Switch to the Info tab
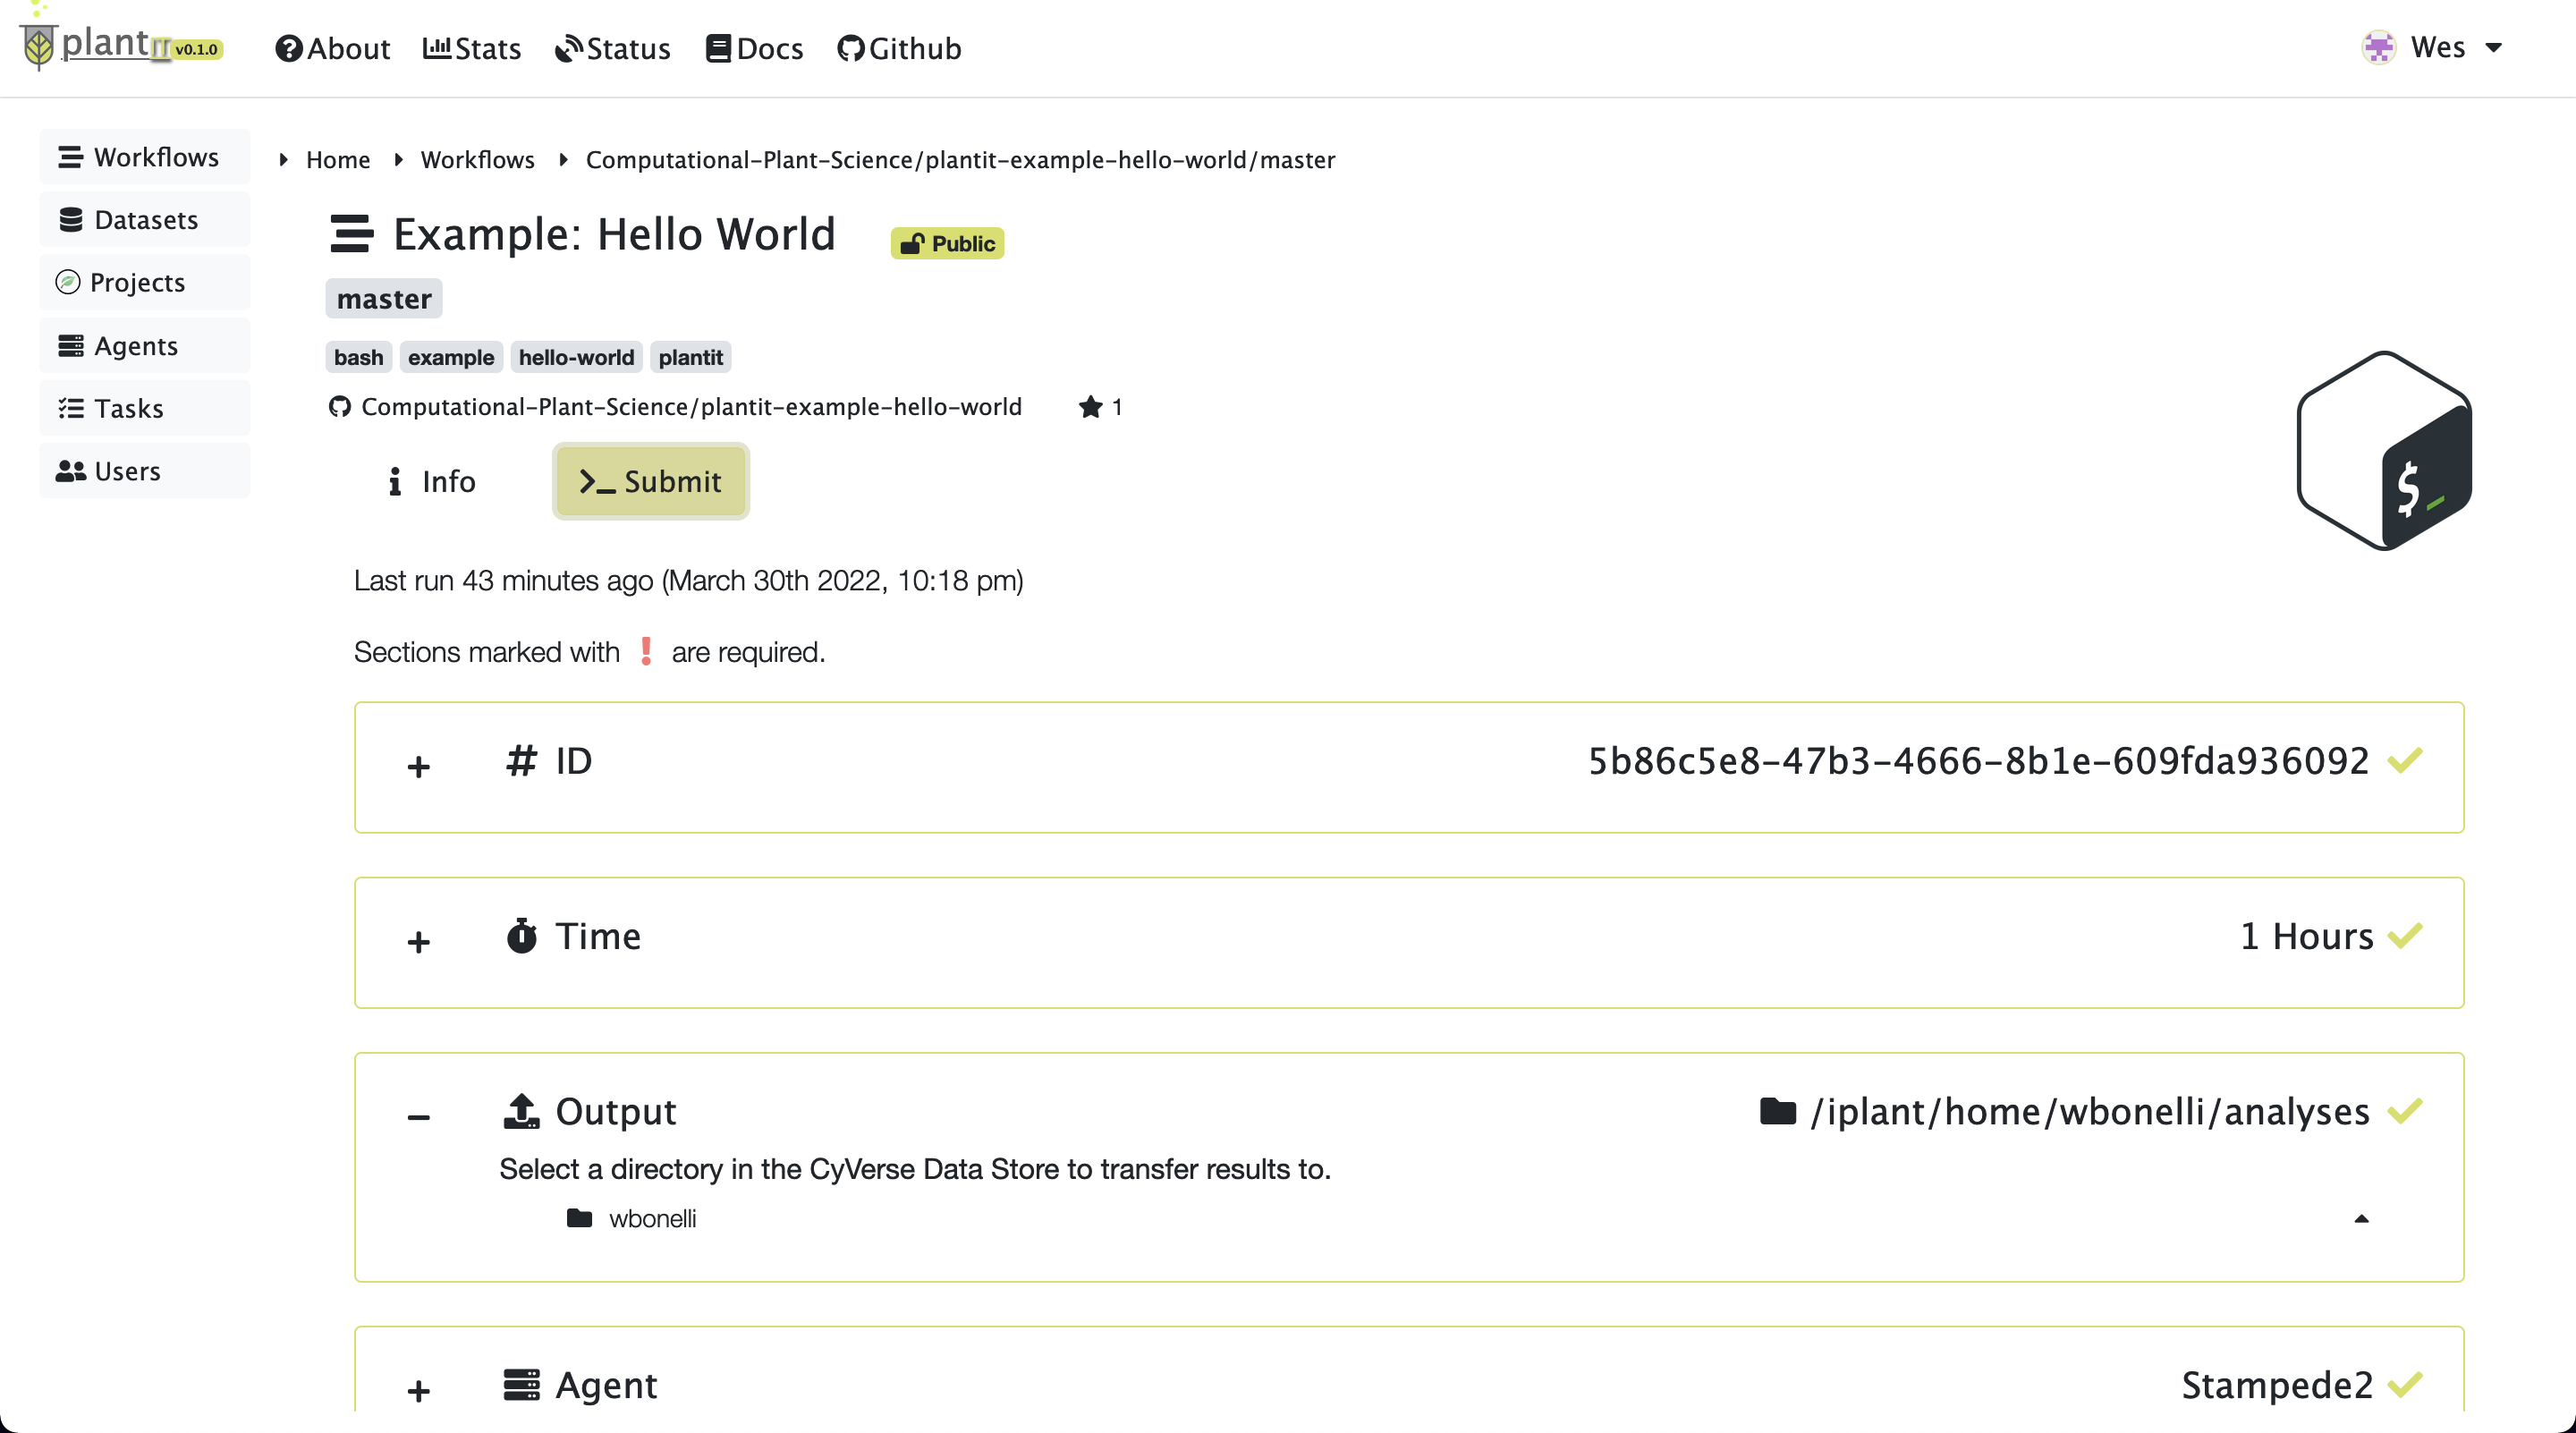 click(431, 482)
